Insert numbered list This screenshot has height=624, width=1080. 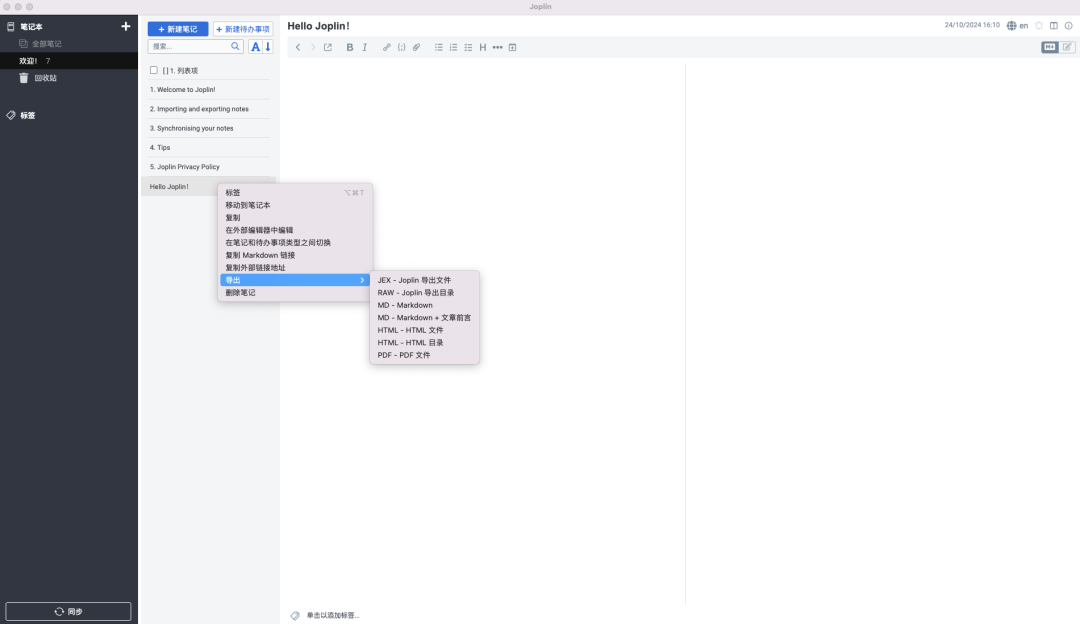(453, 48)
